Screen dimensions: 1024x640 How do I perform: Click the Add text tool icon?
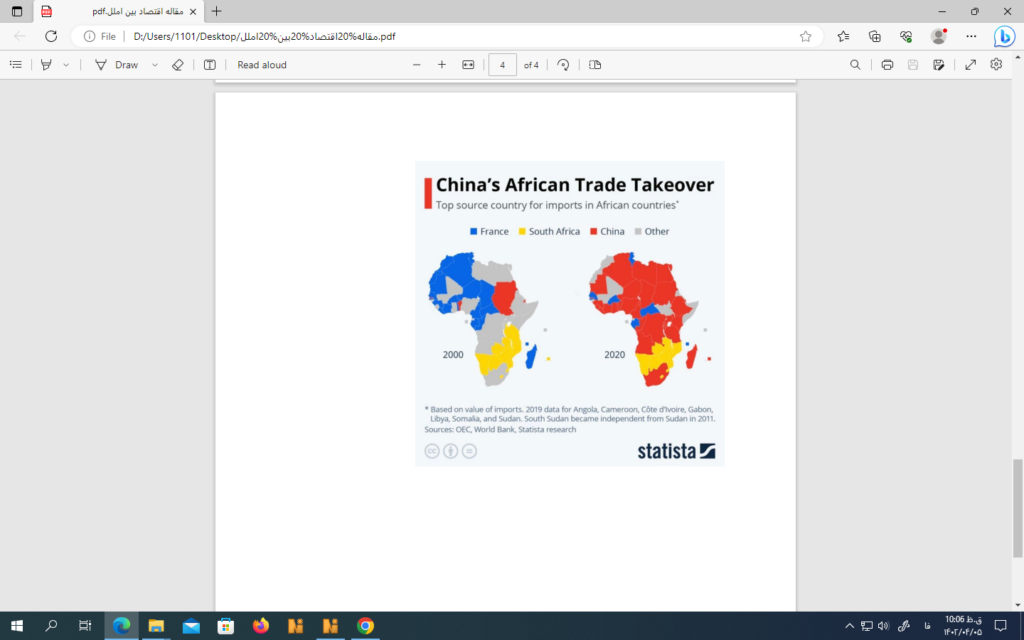(x=209, y=65)
